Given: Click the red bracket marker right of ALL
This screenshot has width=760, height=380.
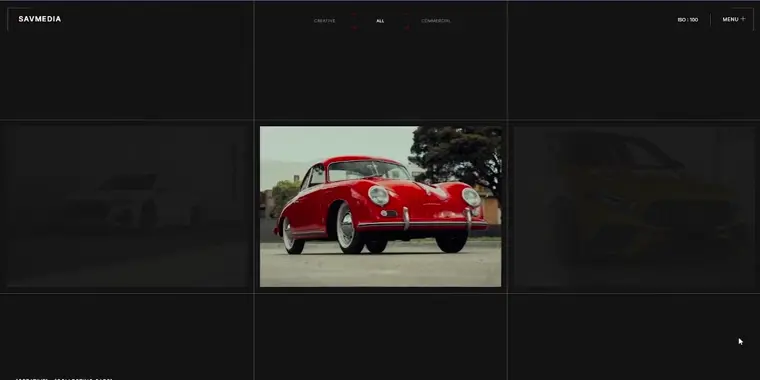Looking at the screenshot, I should (x=407, y=21).
